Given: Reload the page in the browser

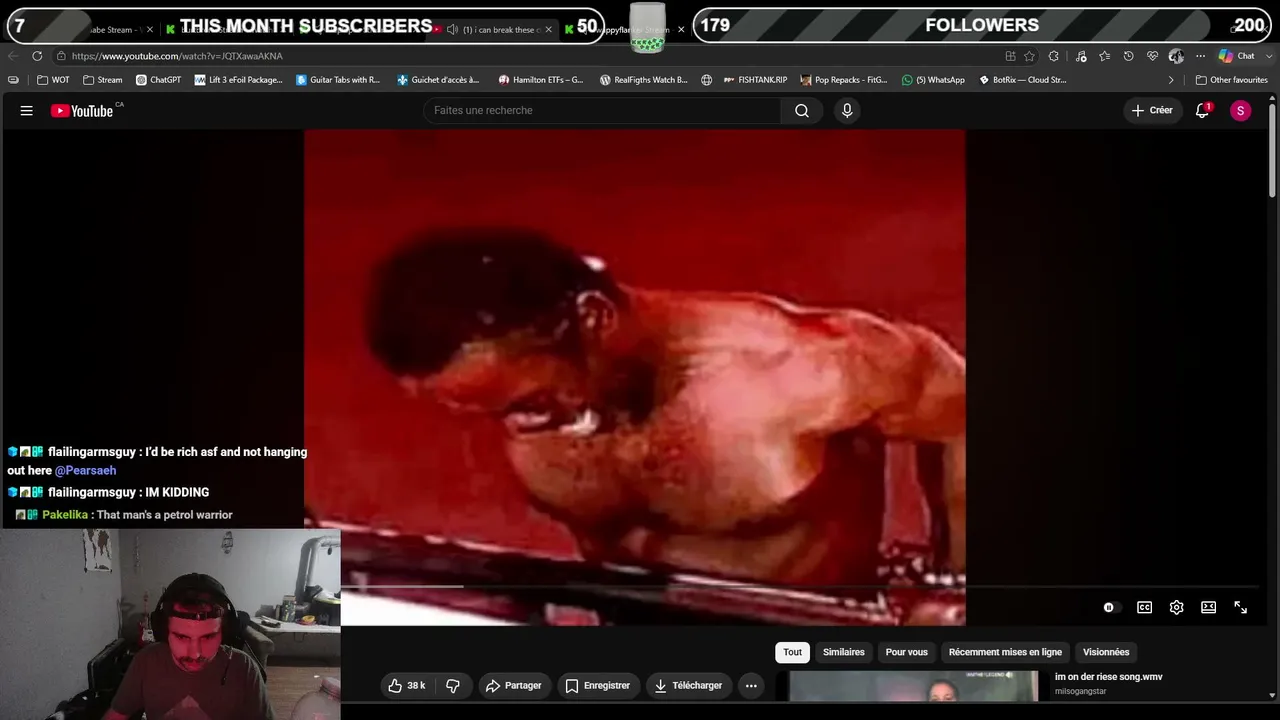Looking at the screenshot, I should pyautogui.click(x=37, y=56).
